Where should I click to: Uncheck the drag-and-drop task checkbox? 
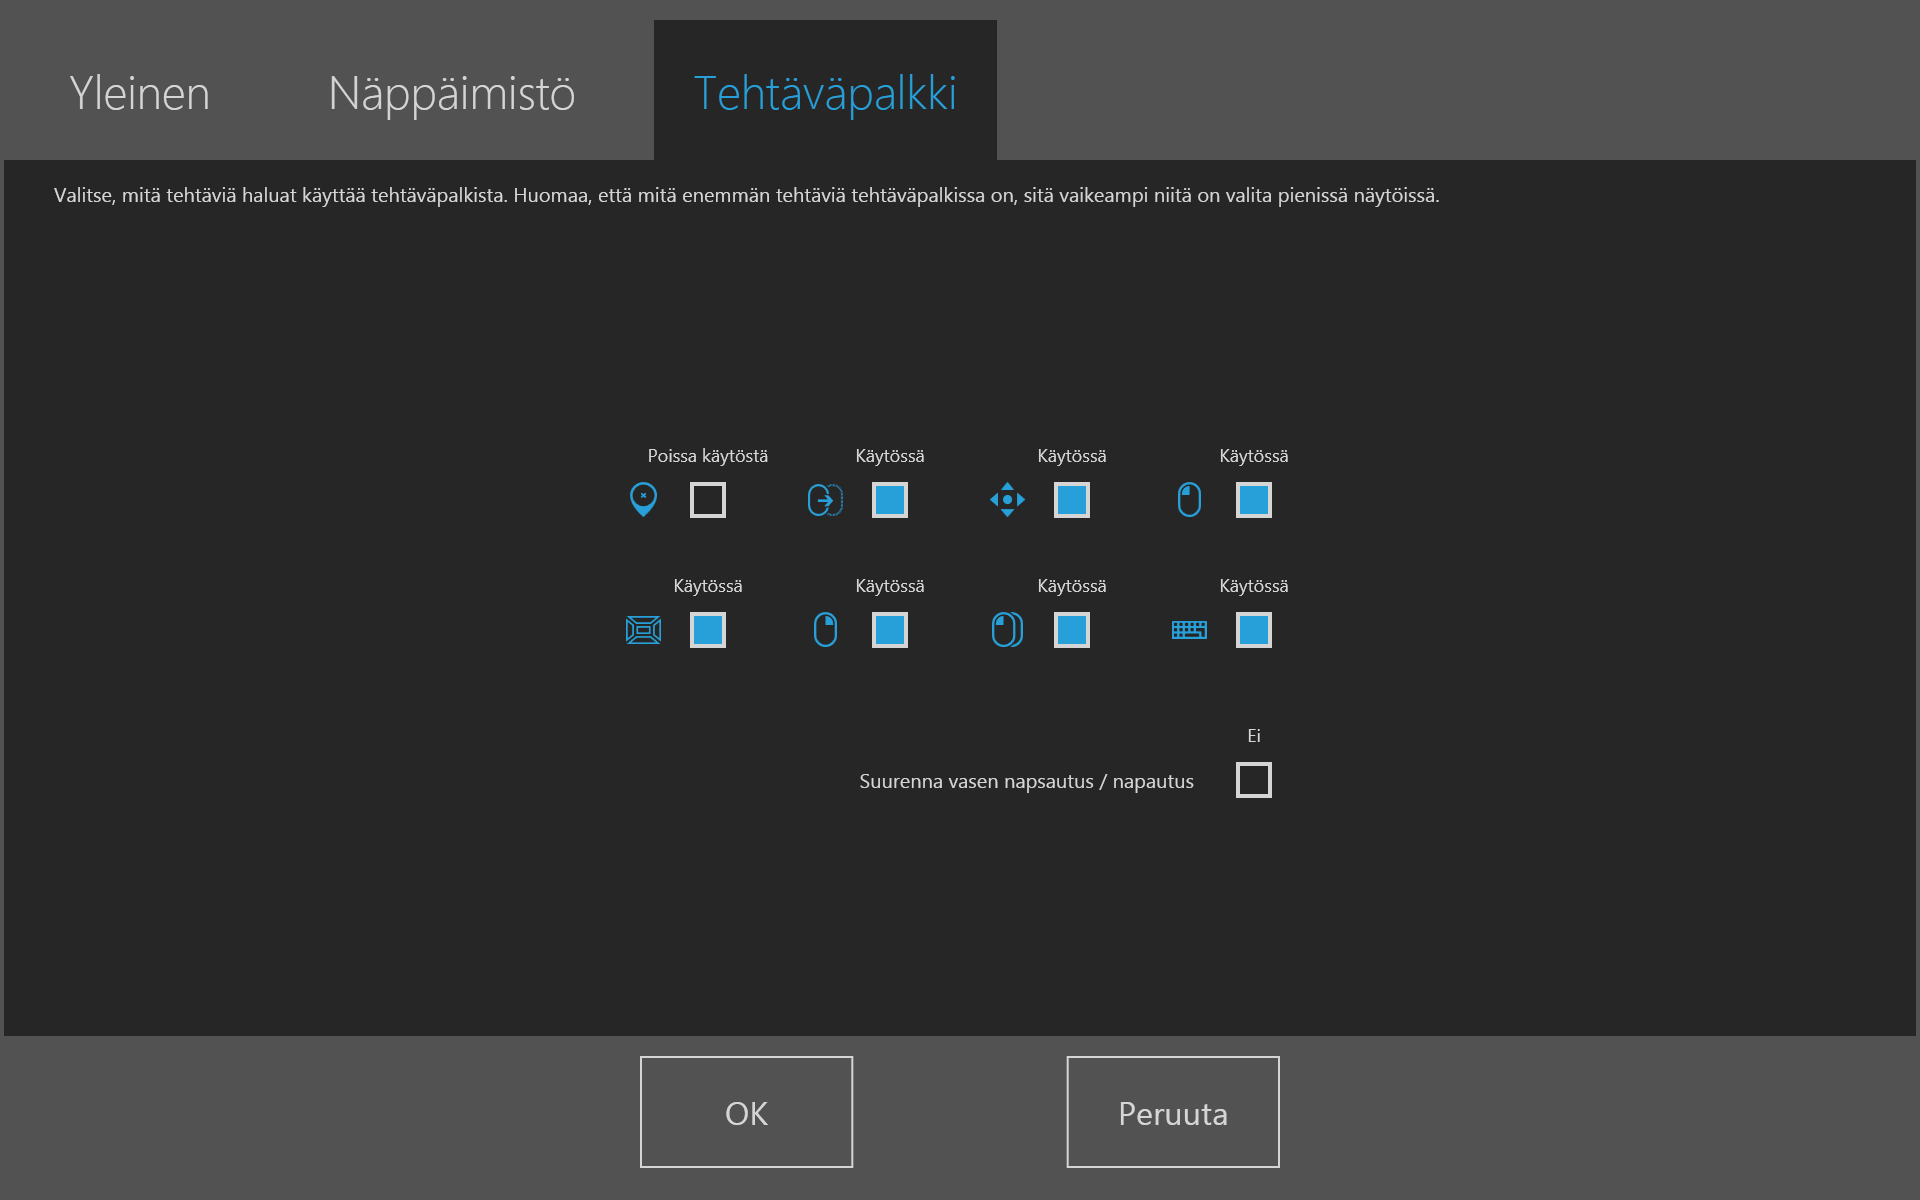890,499
